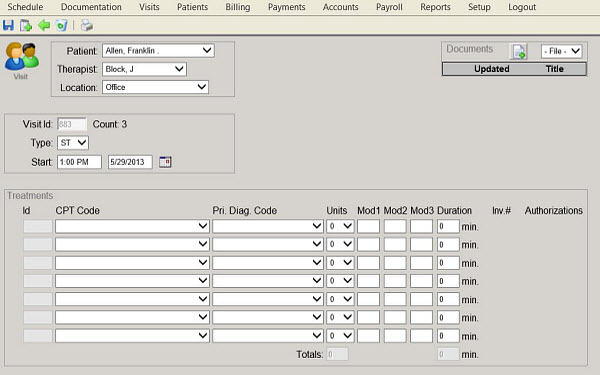Open the last row CPT Code dropdown

click(x=132, y=336)
